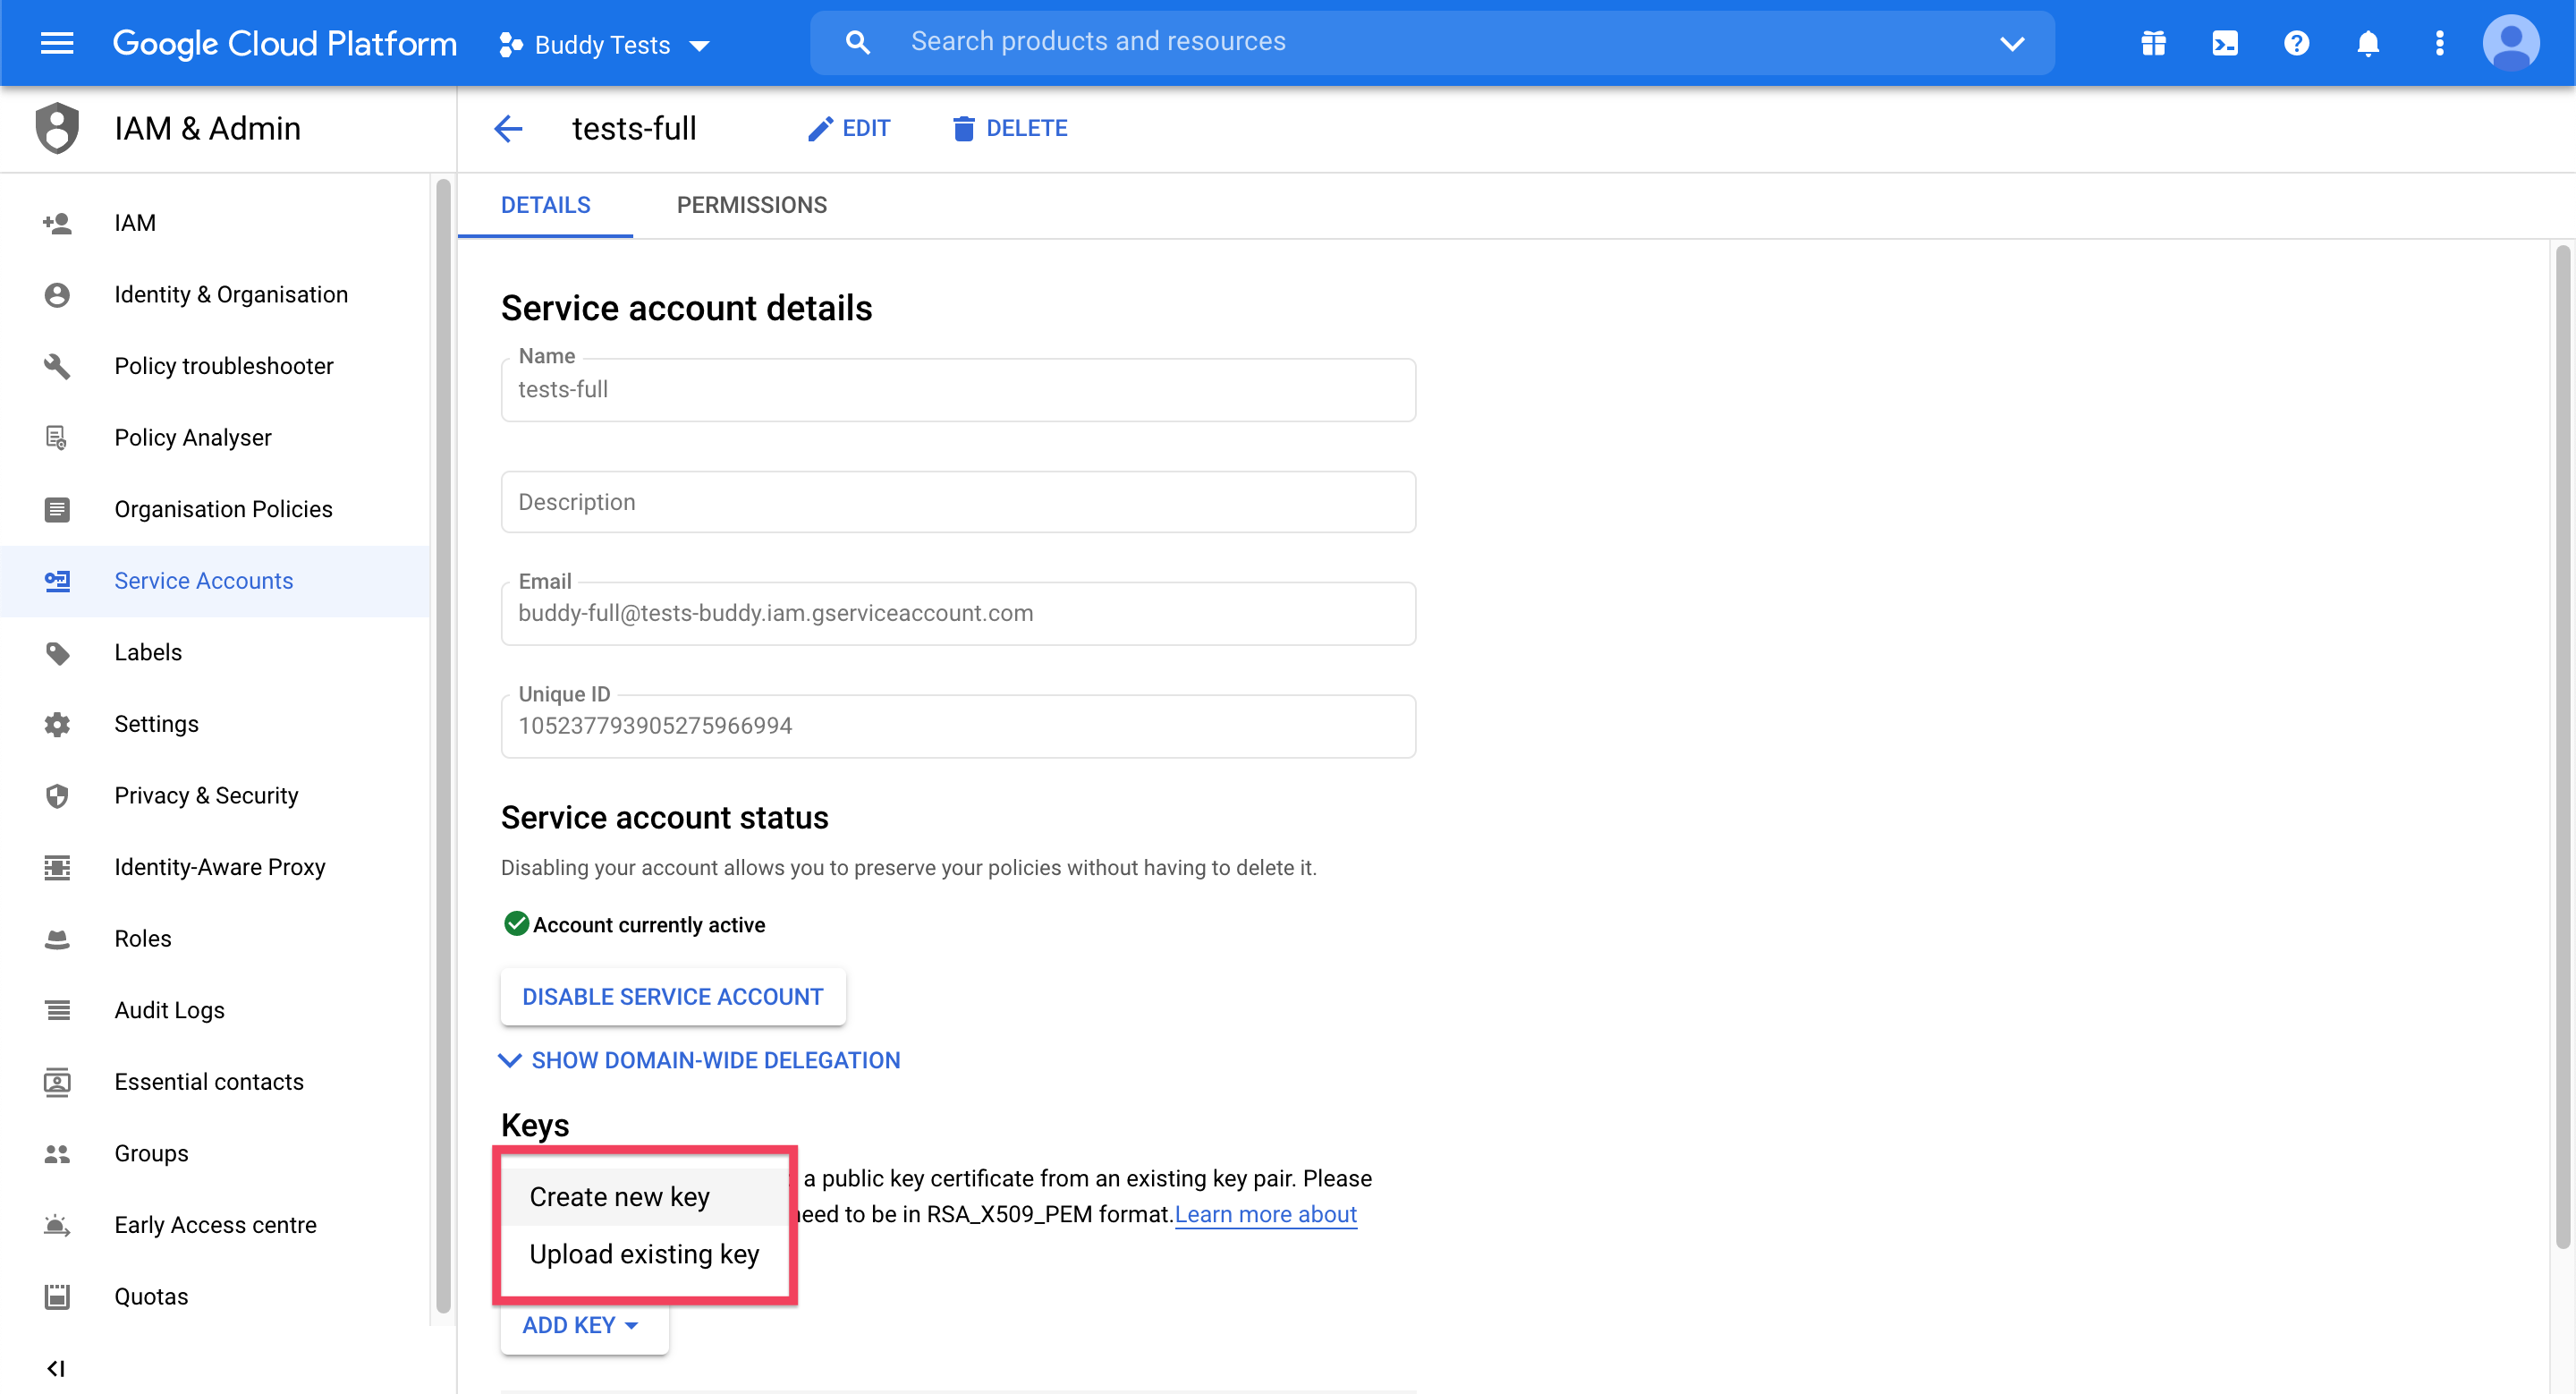Collapse the sidebar navigation panel
The width and height of the screenshot is (2576, 1394).
(x=57, y=1368)
